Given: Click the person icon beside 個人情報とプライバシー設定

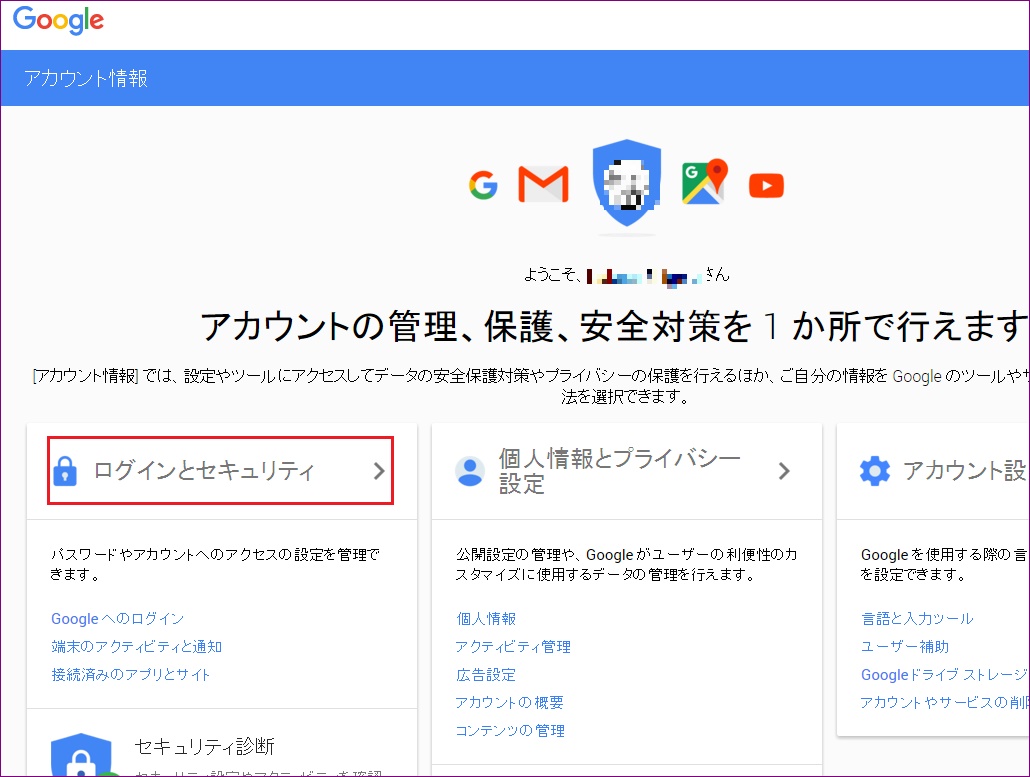Looking at the screenshot, I should tap(470, 471).
